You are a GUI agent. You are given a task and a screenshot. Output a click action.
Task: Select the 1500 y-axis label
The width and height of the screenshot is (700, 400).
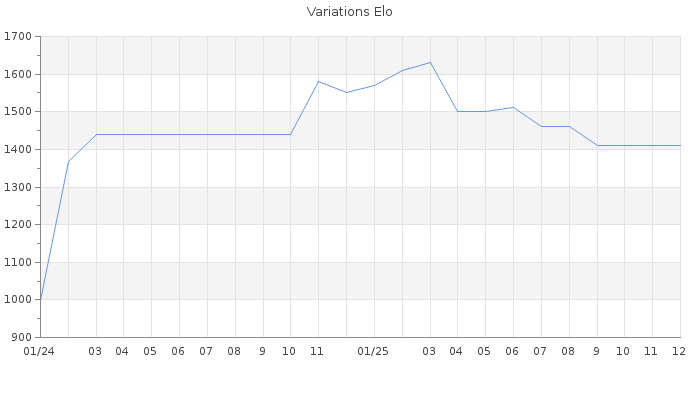pyautogui.click(x=18, y=112)
